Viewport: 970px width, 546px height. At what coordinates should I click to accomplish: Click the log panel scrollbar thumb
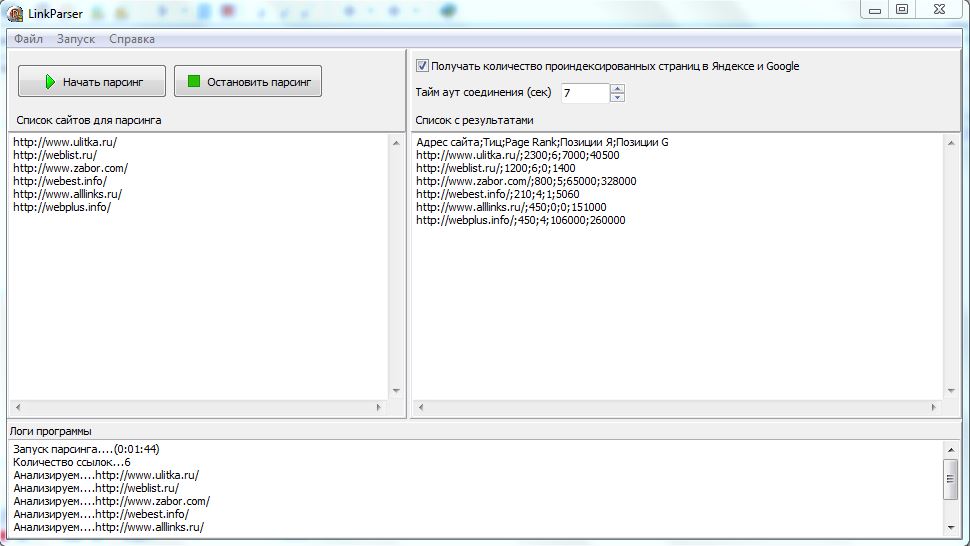950,479
